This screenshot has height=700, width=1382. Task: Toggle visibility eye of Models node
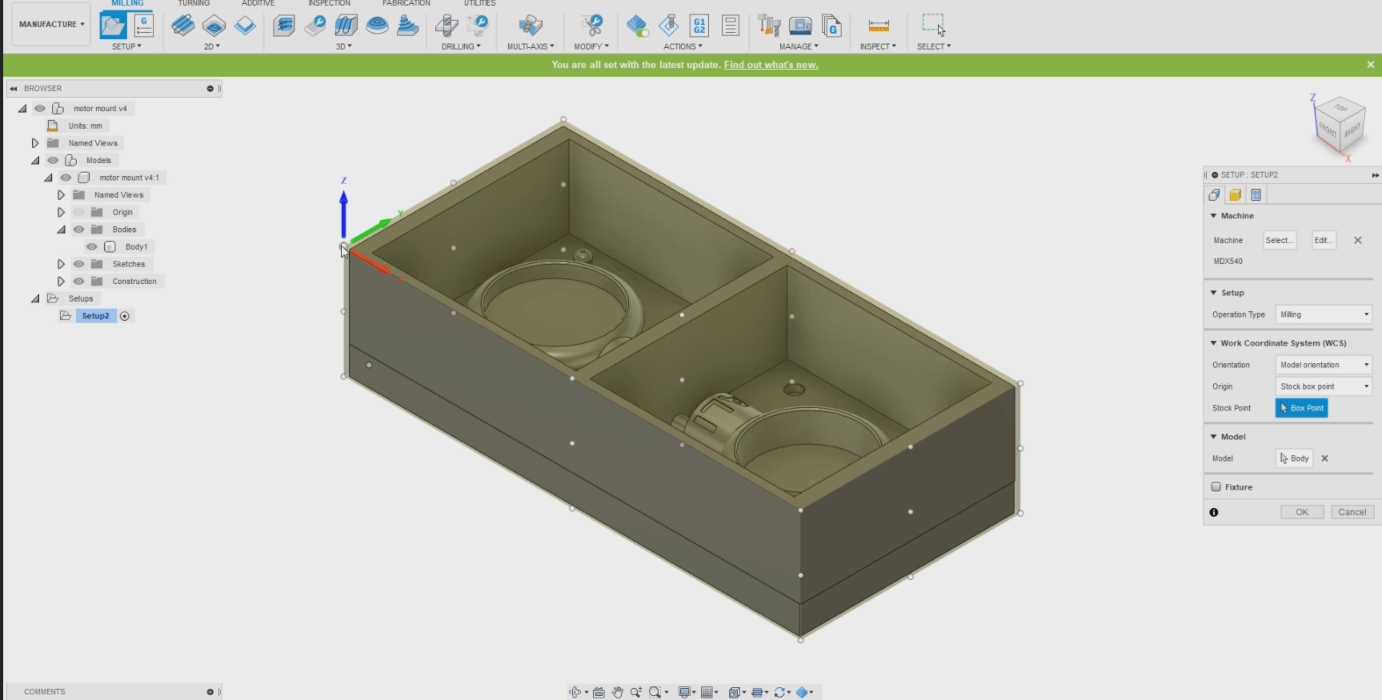(53, 160)
